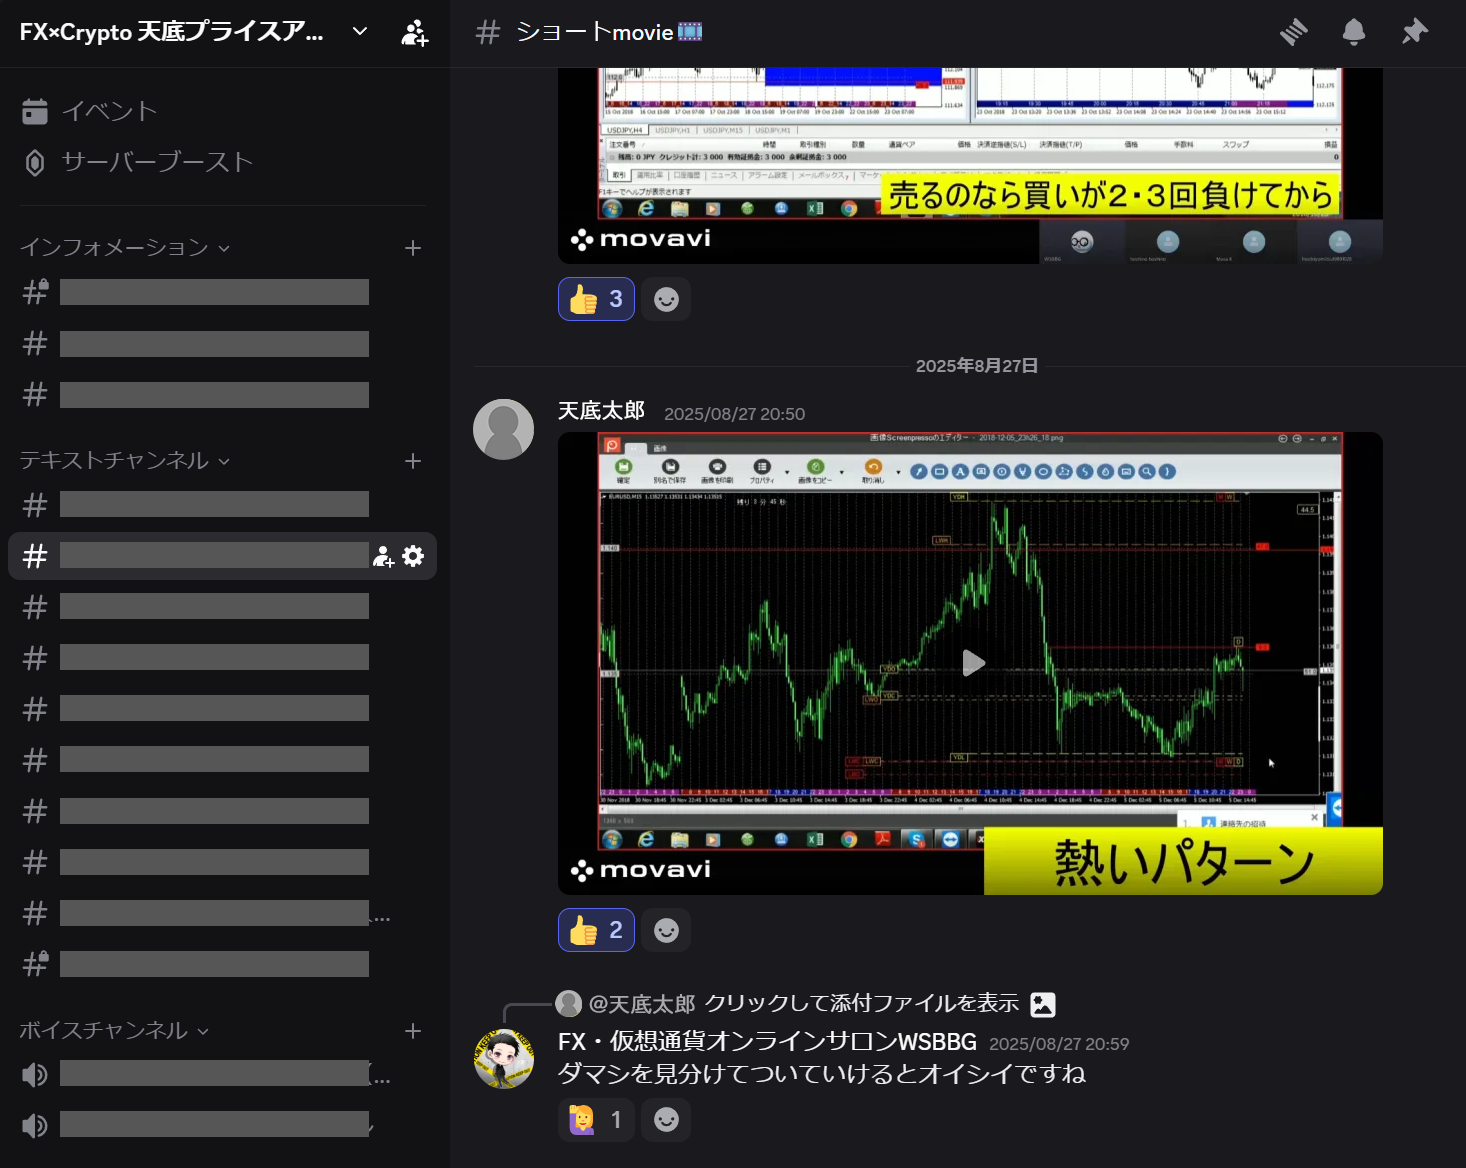Viewport: 1466px width, 1168px height.
Task: Toggle the thumbs up reaction showing 2
Action: (x=596, y=930)
